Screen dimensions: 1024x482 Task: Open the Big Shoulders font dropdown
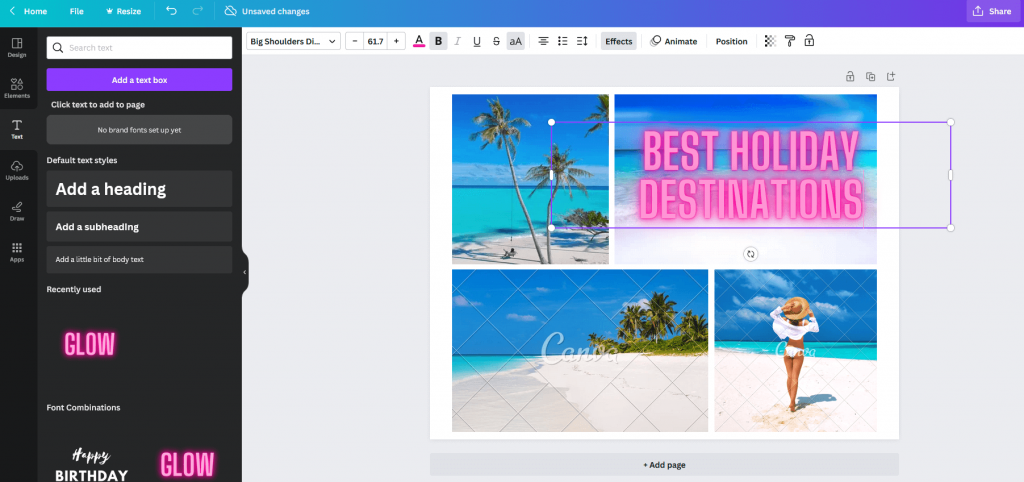[x=293, y=41]
